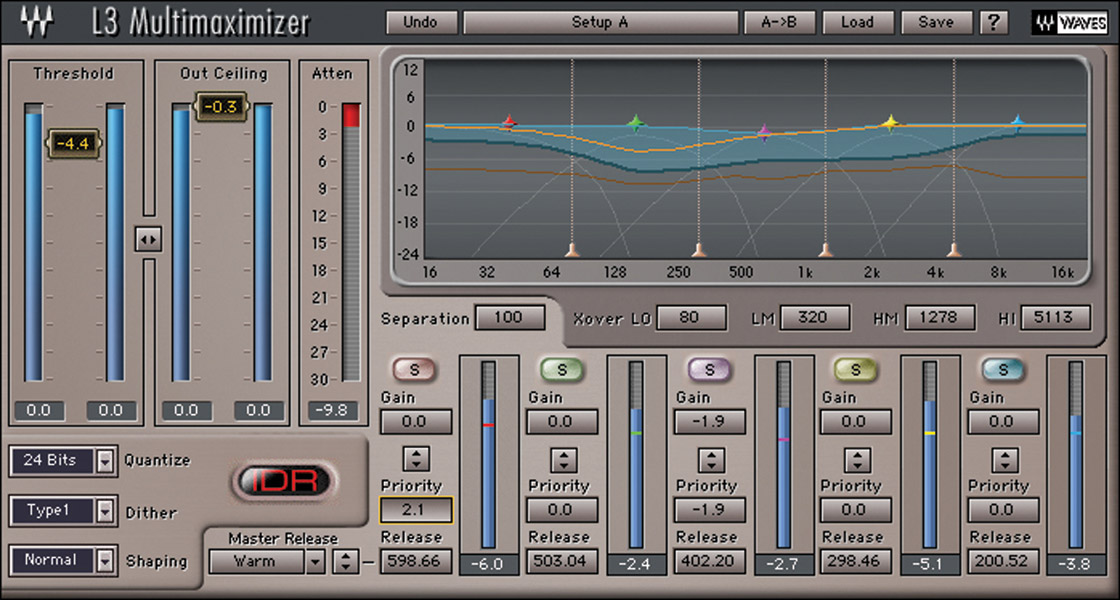Click the Xover LO field showing 80
The width and height of the screenshot is (1120, 600).
(x=691, y=317)
